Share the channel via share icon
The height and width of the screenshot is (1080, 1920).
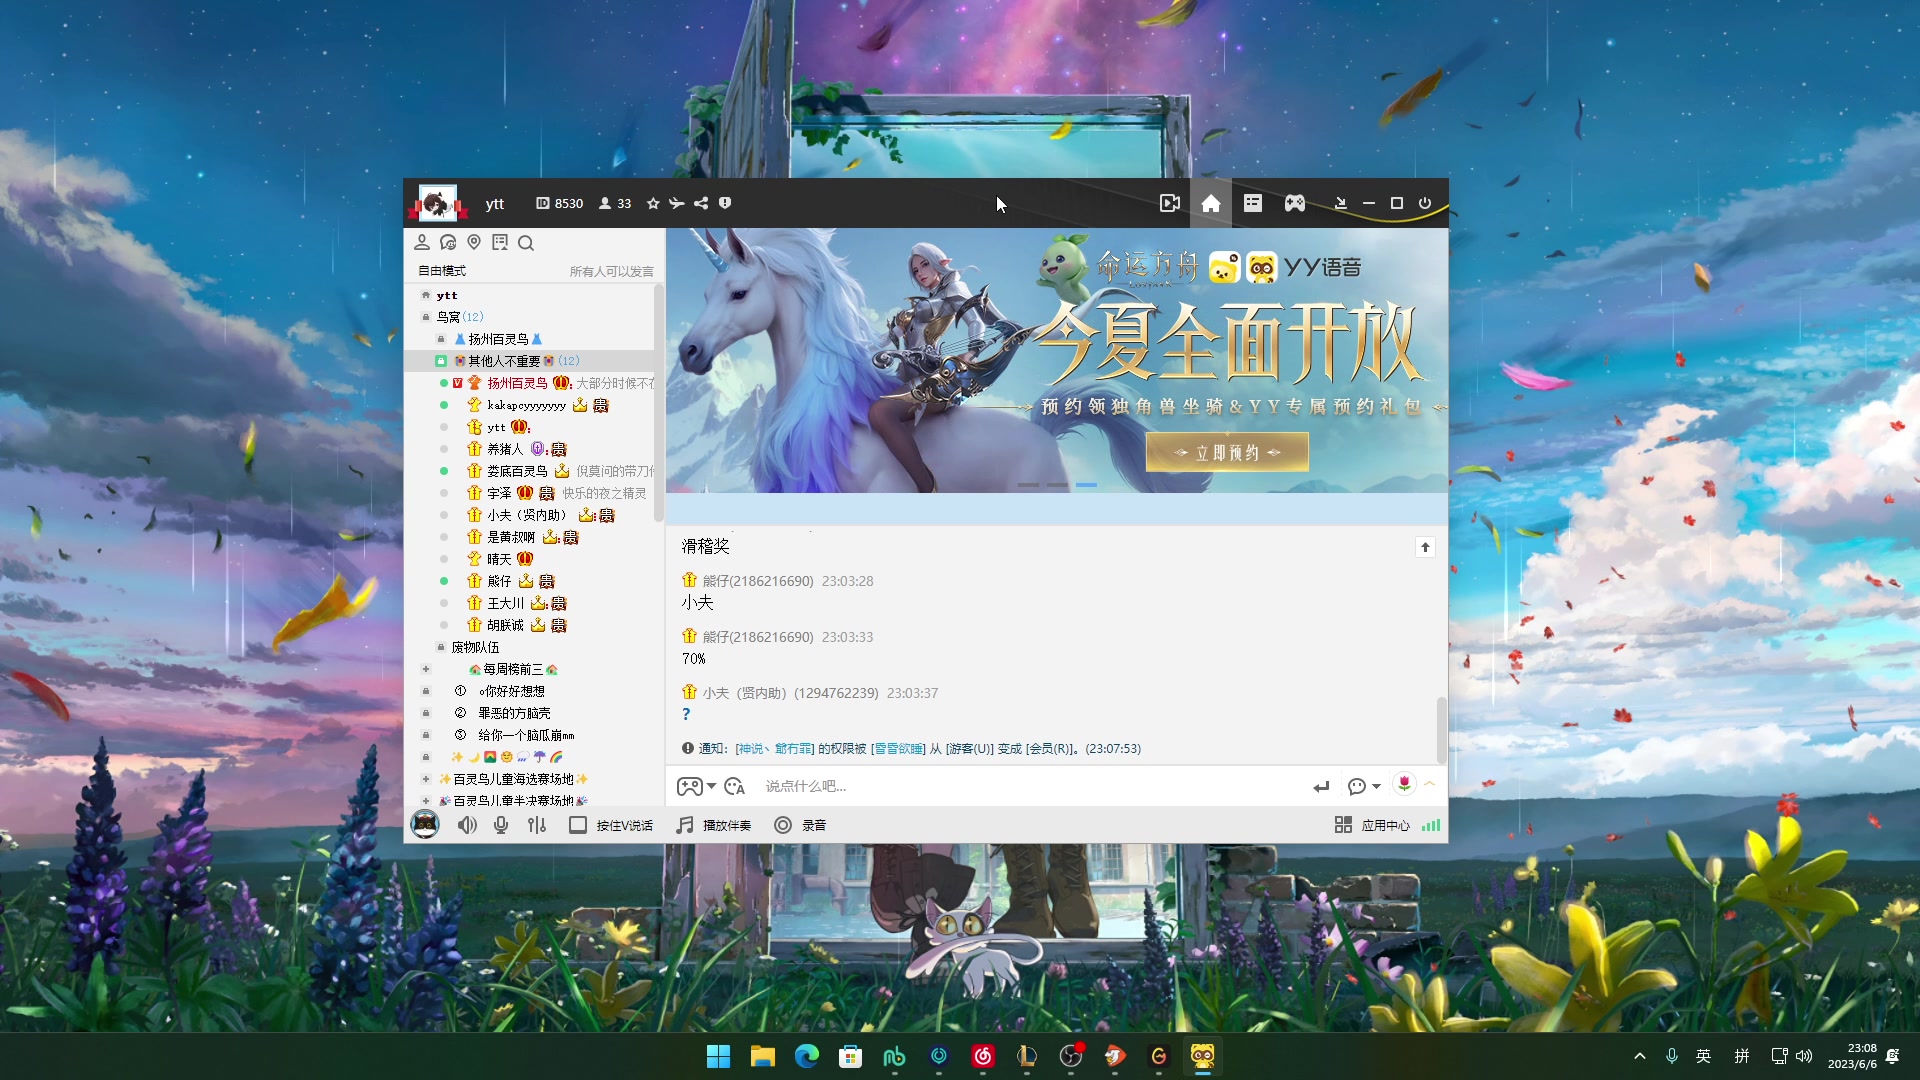701,203
